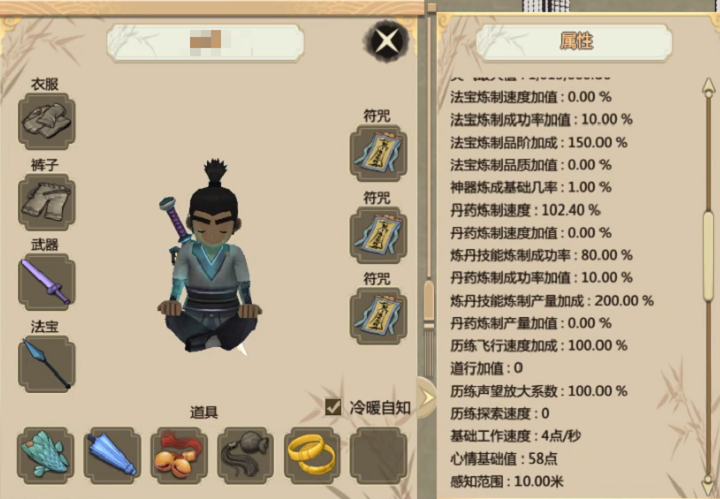Click the bottom 符咒 talisman slot

click(378, 316)
